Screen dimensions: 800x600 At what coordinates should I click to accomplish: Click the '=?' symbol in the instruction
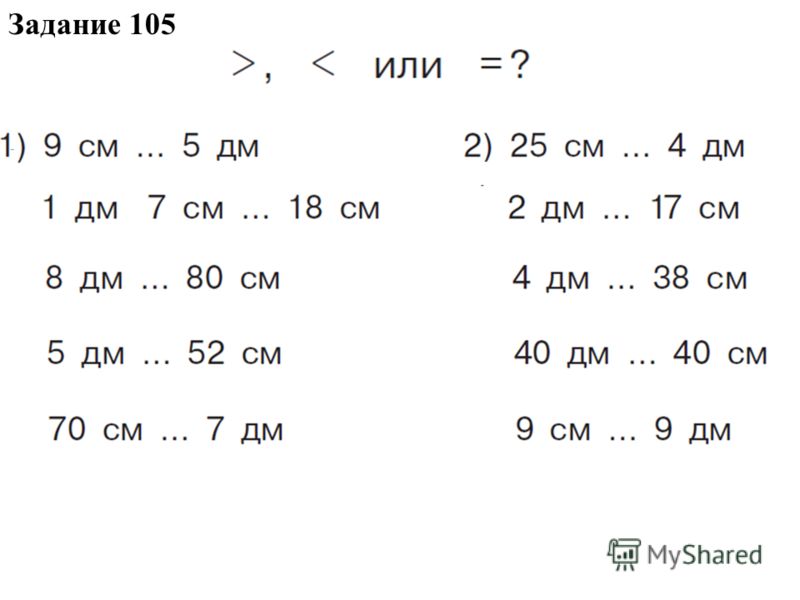[505, 65]
